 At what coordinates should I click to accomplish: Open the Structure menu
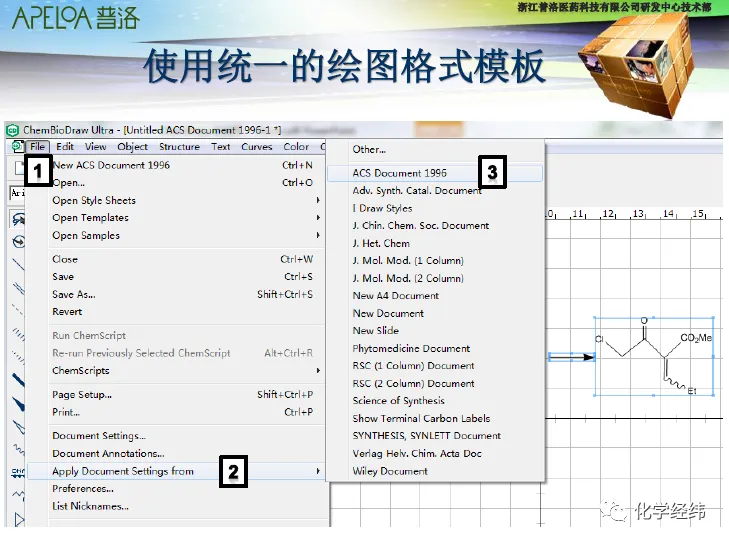(179, 147)
